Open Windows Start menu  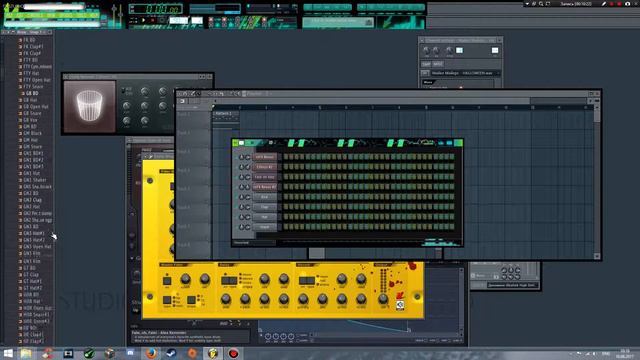[x=8, y=353]
